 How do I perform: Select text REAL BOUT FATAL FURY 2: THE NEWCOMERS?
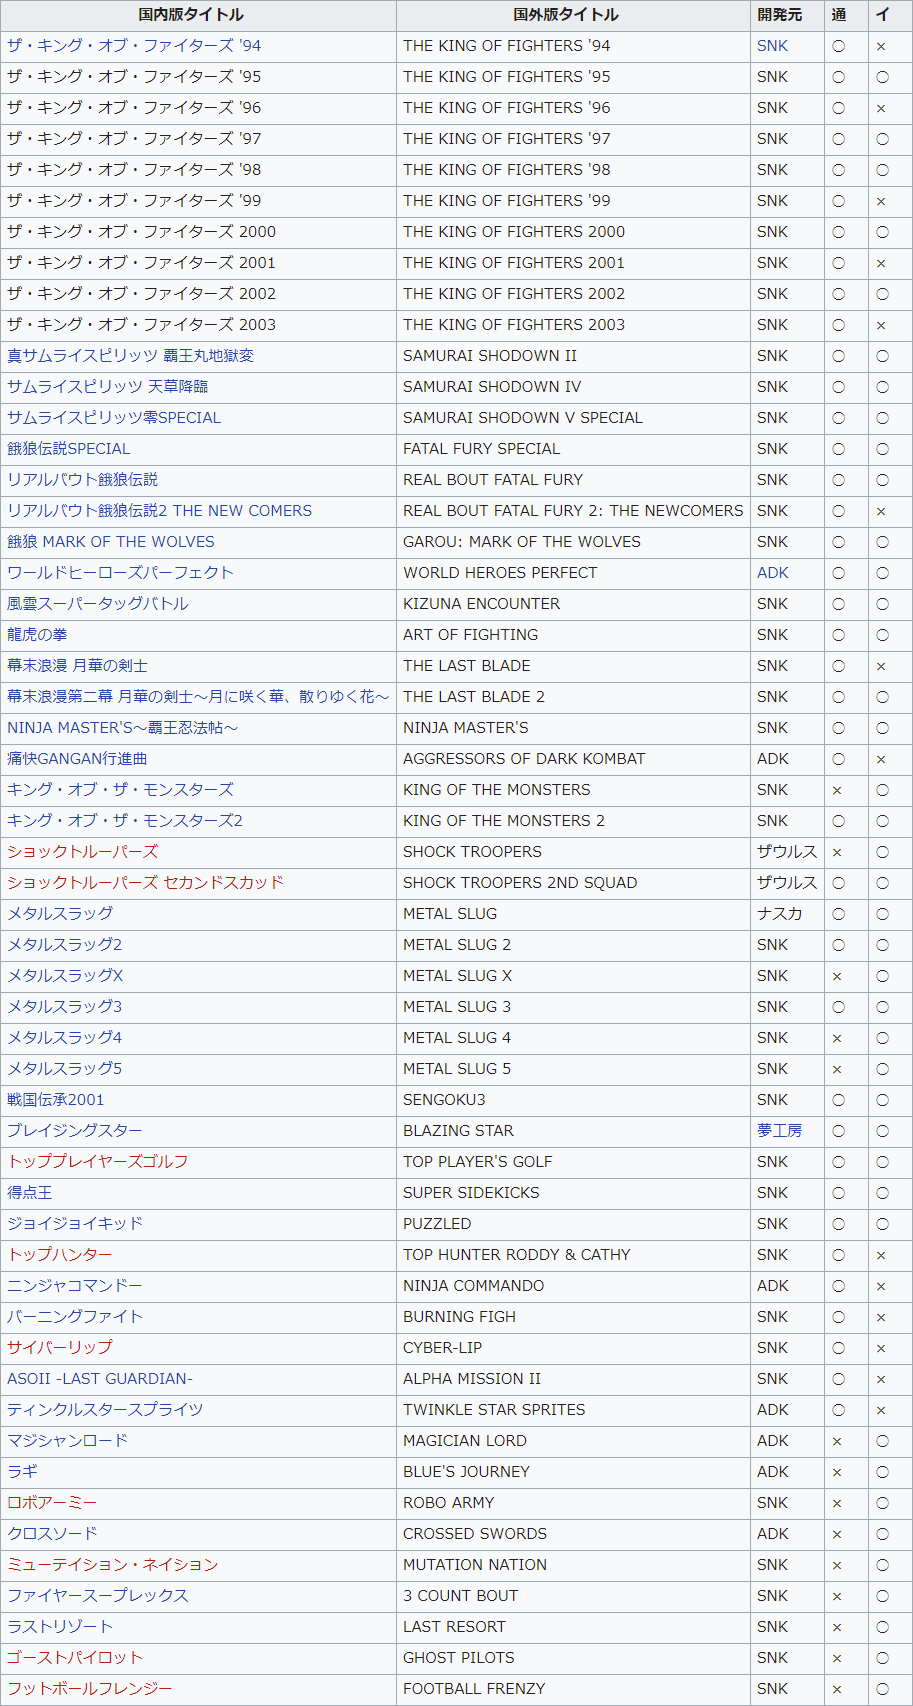pyautogui.click(x=573, y=511)
